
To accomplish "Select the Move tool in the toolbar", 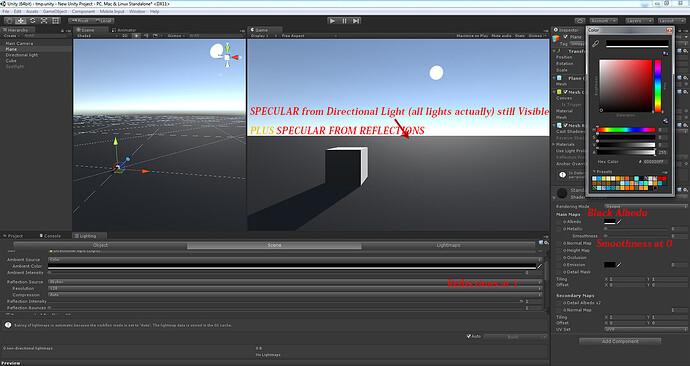I will (x=21, y=21).
